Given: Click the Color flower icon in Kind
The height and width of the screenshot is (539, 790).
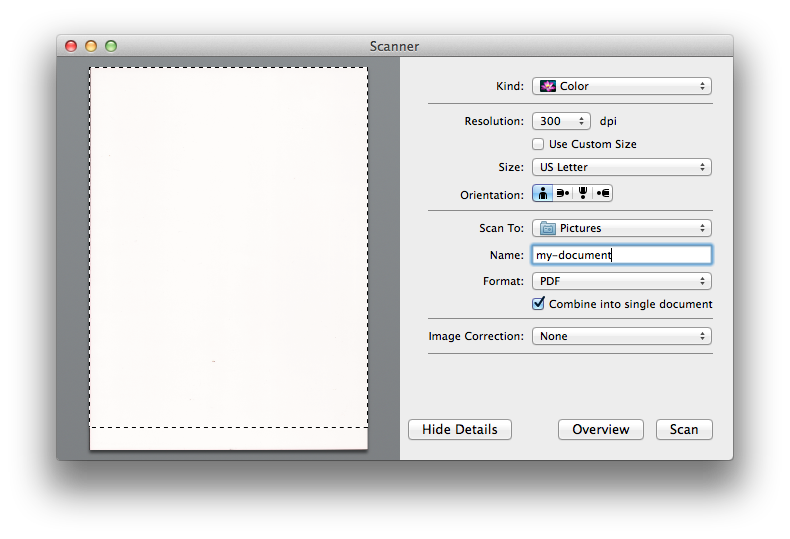Looking at the screenshot, I should [x=548, y=86].
